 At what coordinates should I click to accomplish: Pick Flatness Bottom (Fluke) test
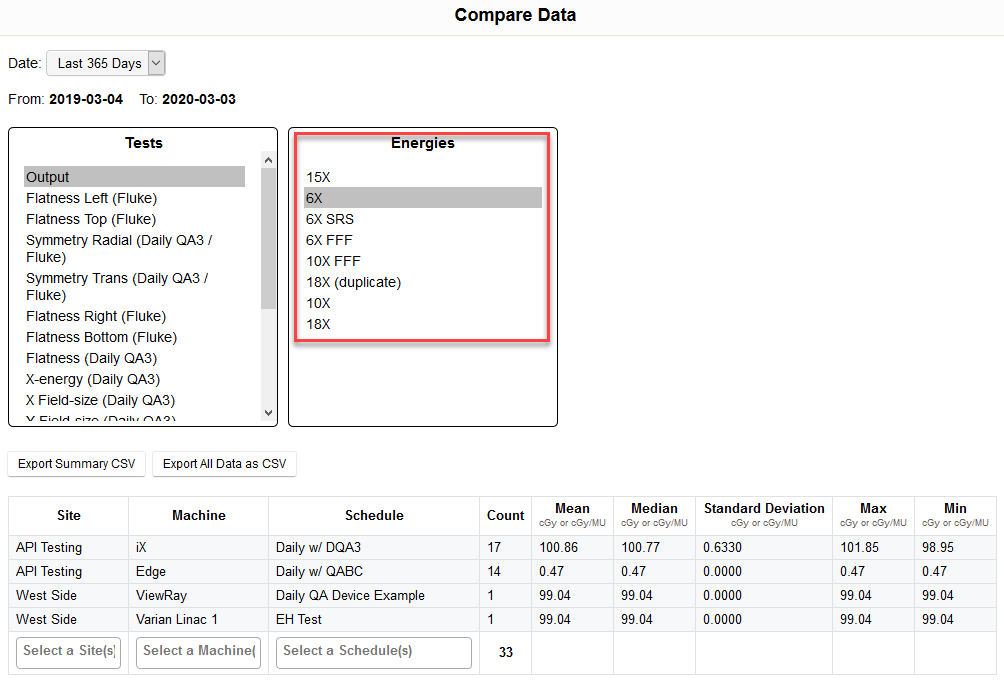point(101,337)
